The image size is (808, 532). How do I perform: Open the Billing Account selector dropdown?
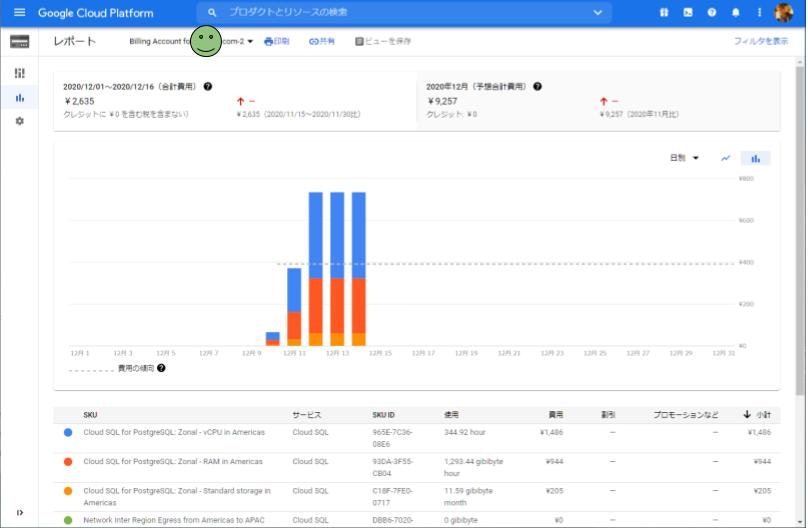(191, 41)
